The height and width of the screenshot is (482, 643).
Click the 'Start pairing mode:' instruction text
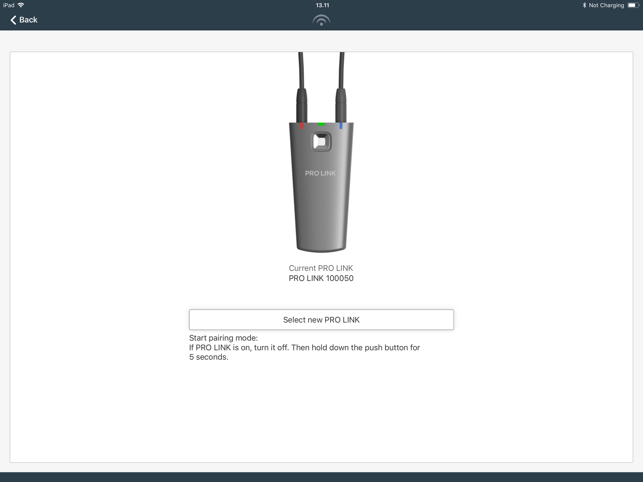[223, 338]
